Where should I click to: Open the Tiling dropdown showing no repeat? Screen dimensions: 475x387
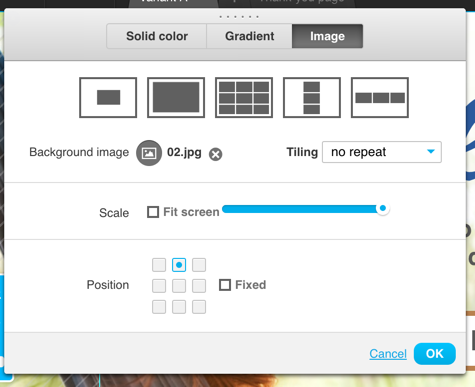[x=382, y=152]
